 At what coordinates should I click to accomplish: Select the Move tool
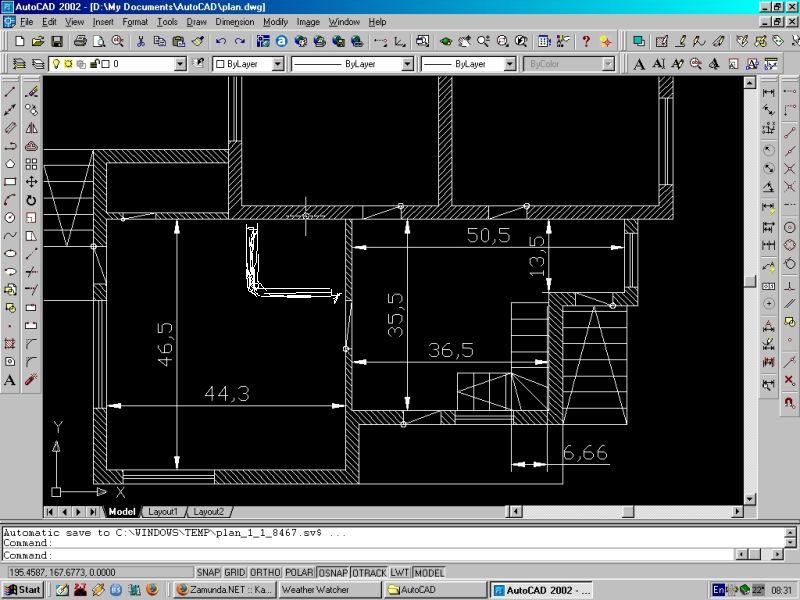(32, 182)
